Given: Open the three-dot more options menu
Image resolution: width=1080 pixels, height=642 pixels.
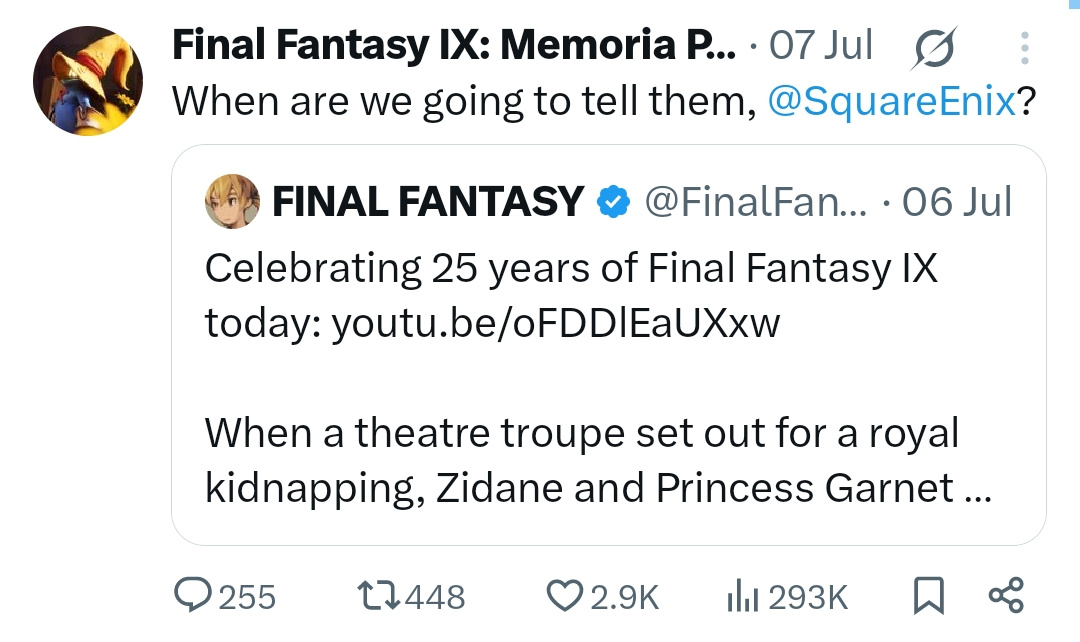Looking at the screenshot, I should (x=1025, y=48).
